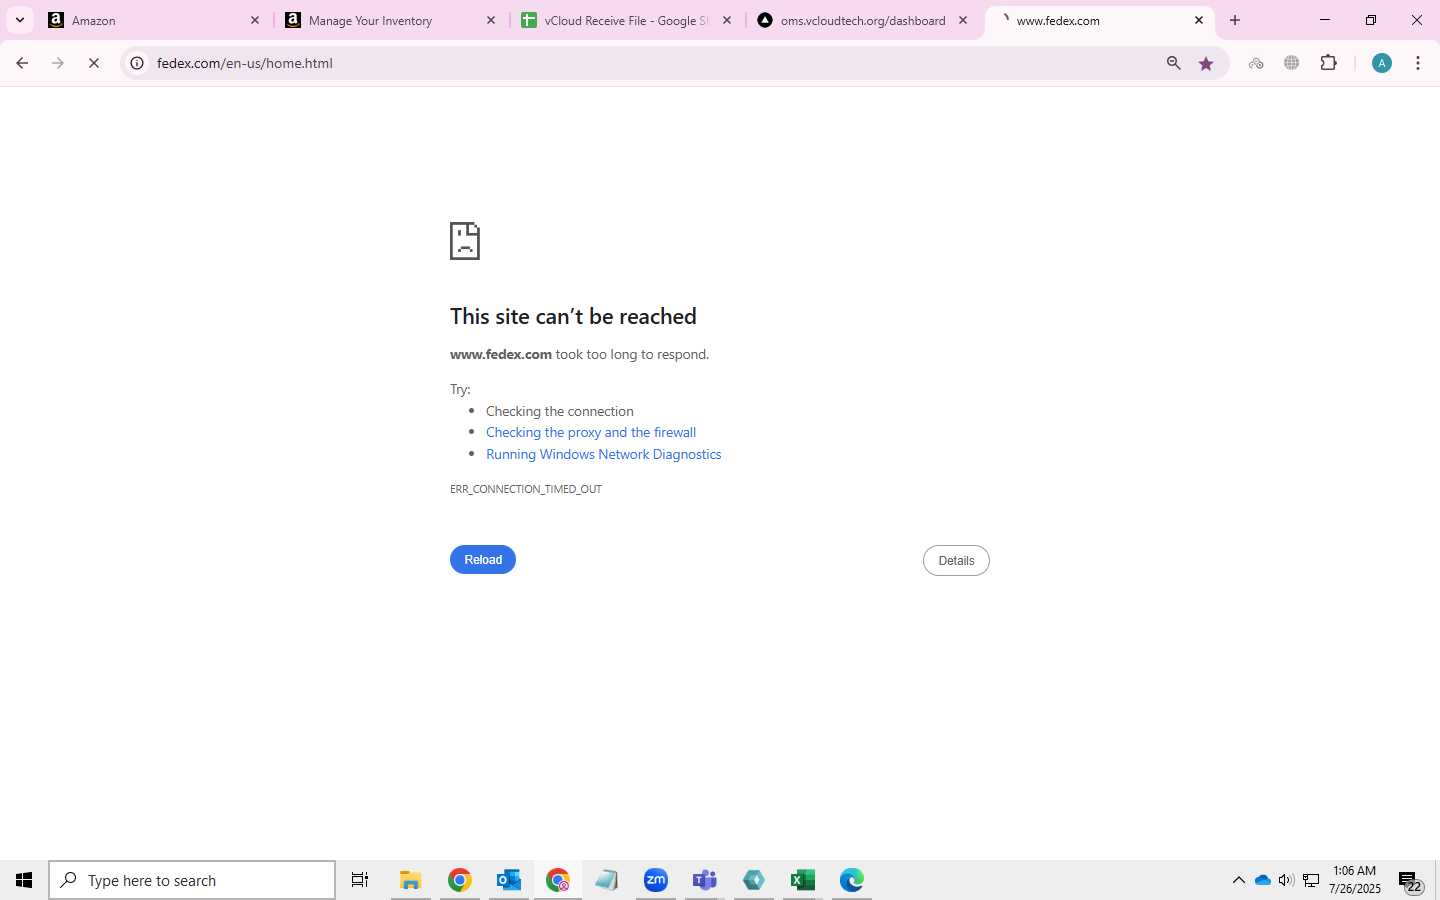Image resolution: width=1440 pixels, height=900 pixels.
Task: Open Microsoft Teams from taskbar
Action: (704, 880)
